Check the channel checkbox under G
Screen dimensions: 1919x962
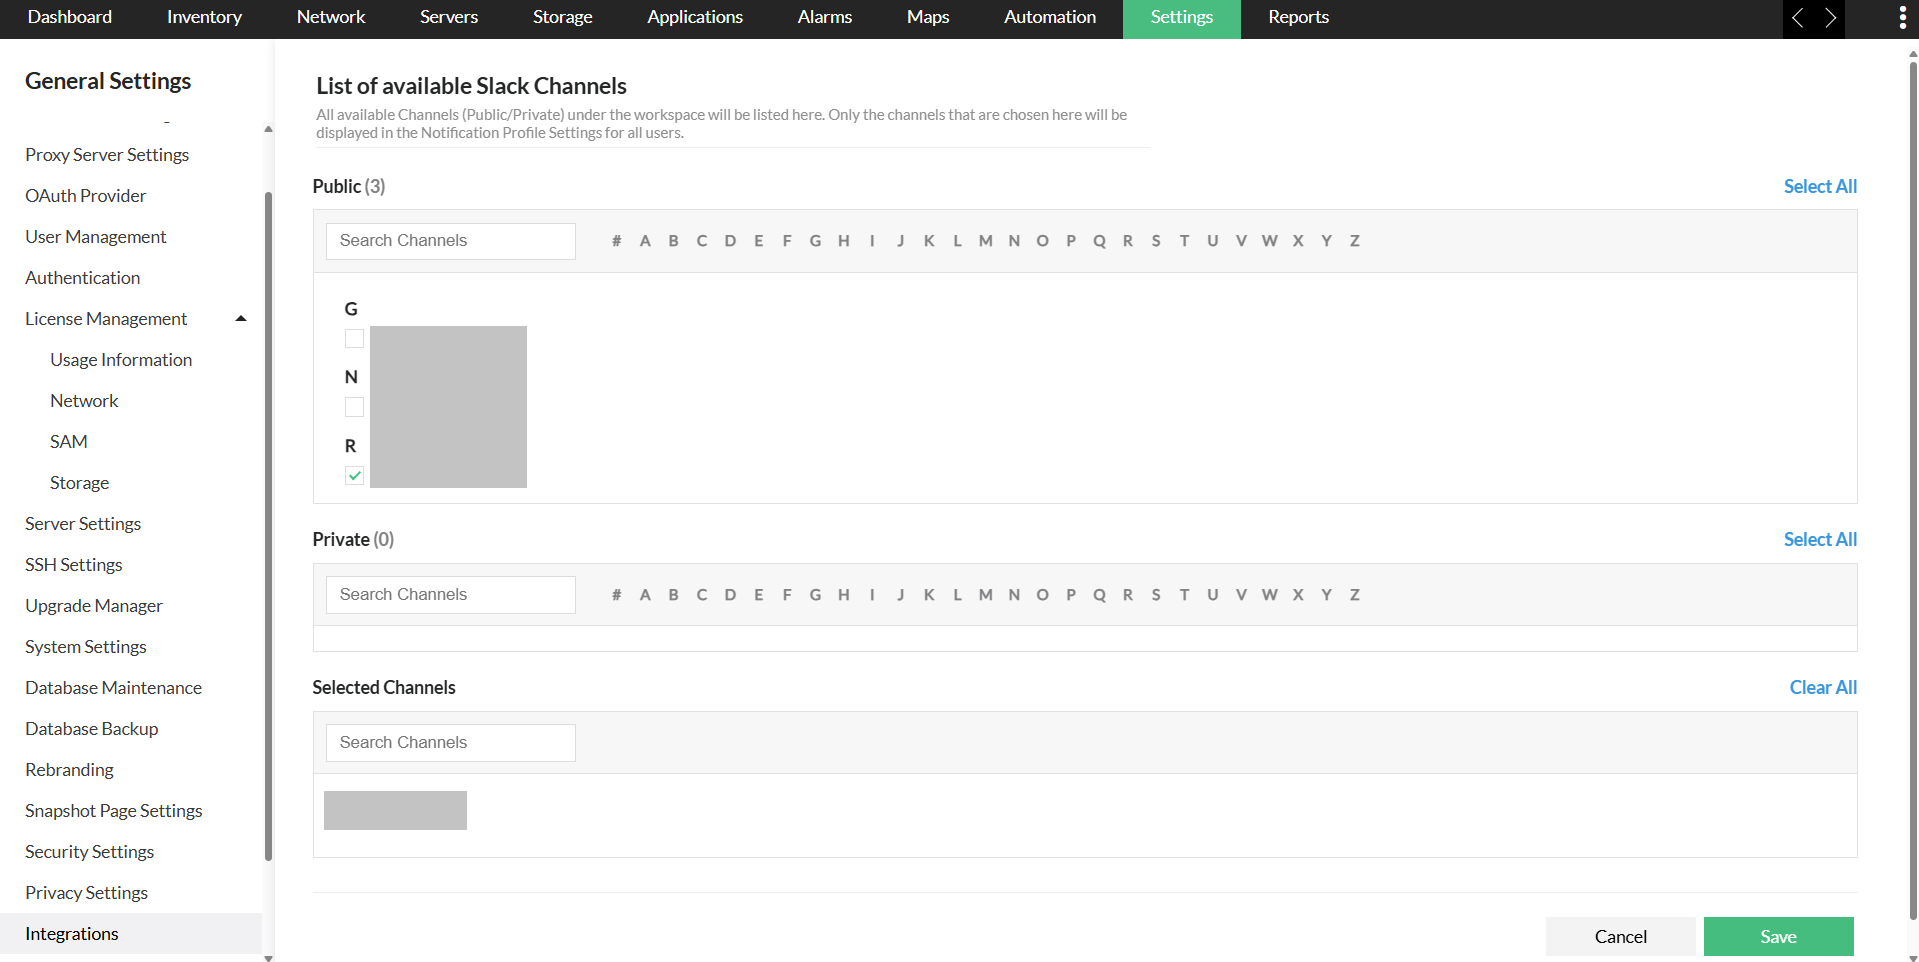(x=354, y=339)
